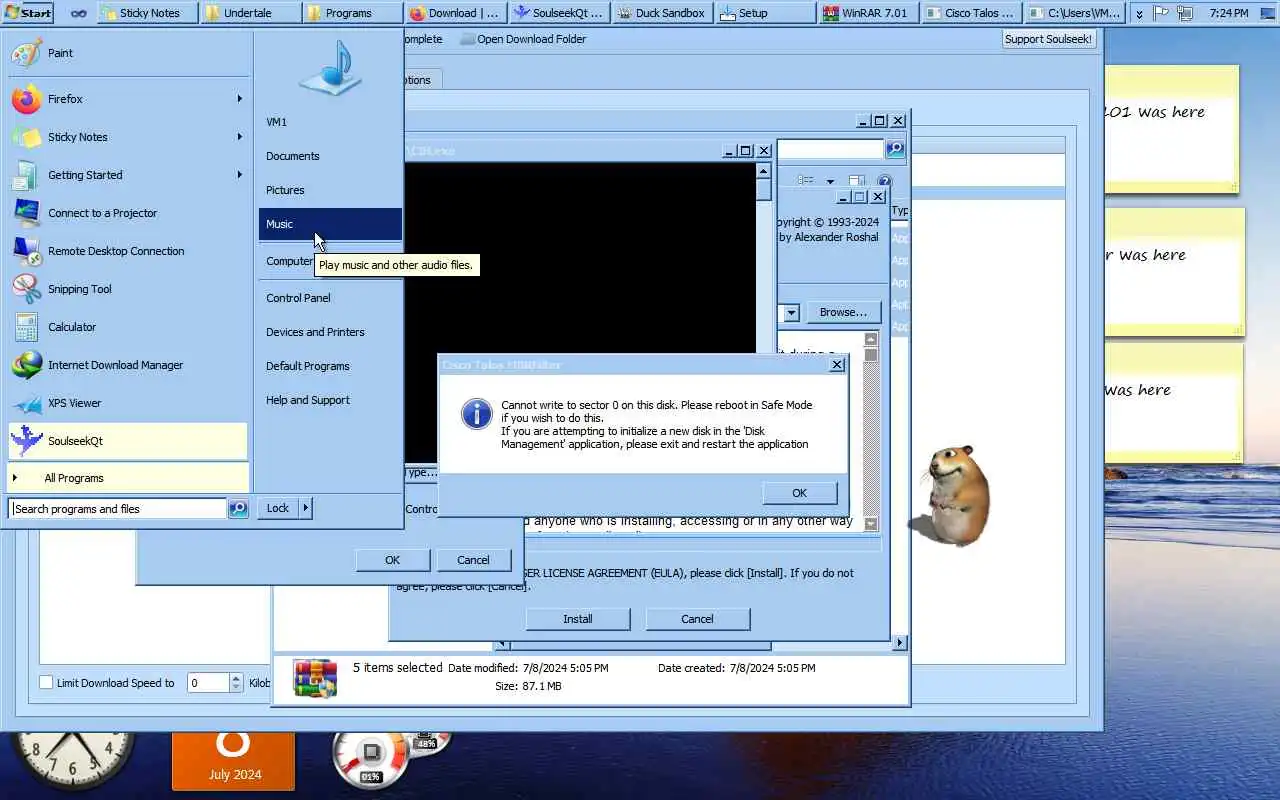Open Paint from the Start menu
Viewport: 1280px width, 800px height.
[128, 53]
